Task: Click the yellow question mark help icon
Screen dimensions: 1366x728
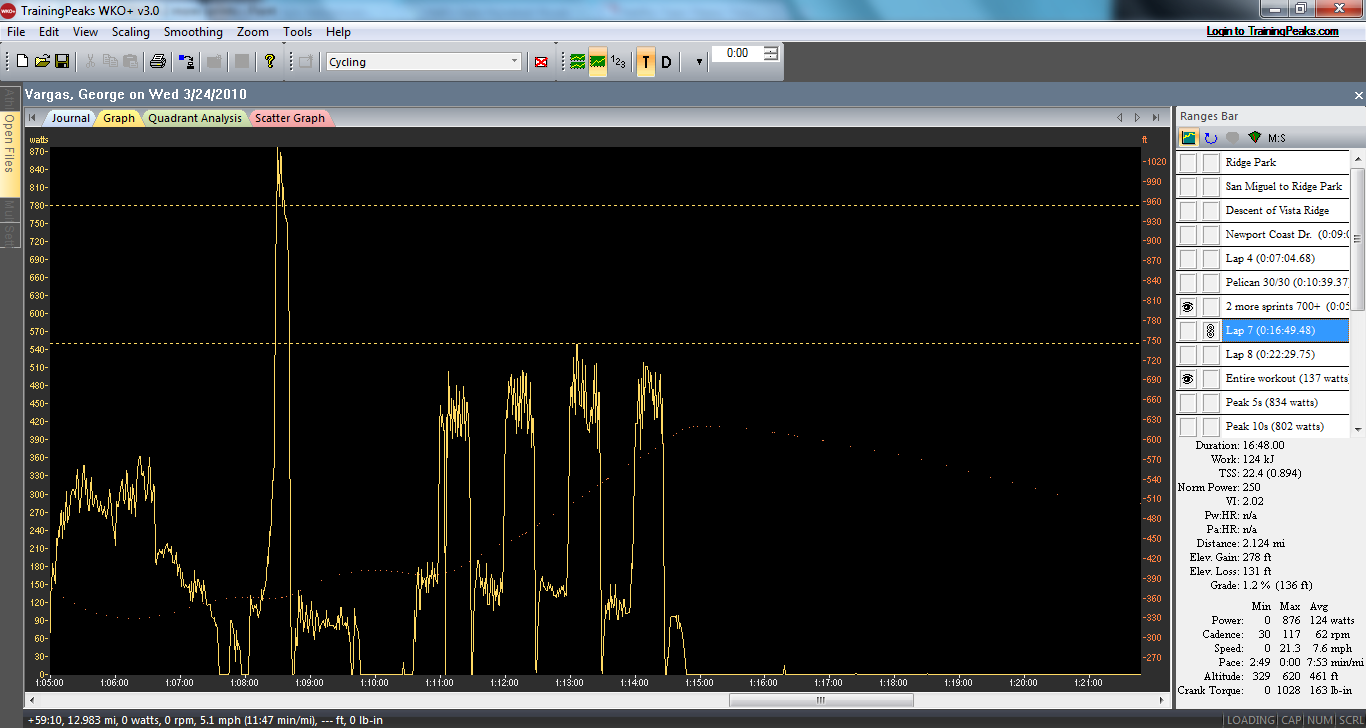Action: coord(270,62)
